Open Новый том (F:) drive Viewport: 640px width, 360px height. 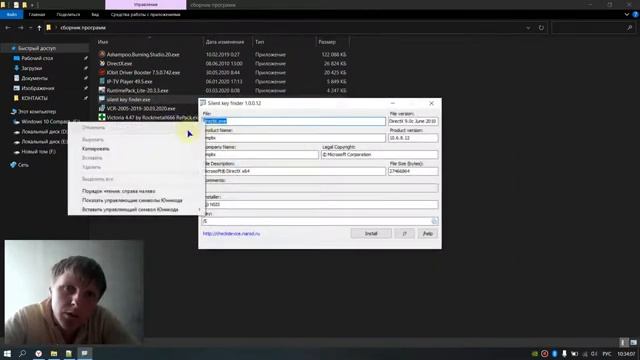click(38, 151)
